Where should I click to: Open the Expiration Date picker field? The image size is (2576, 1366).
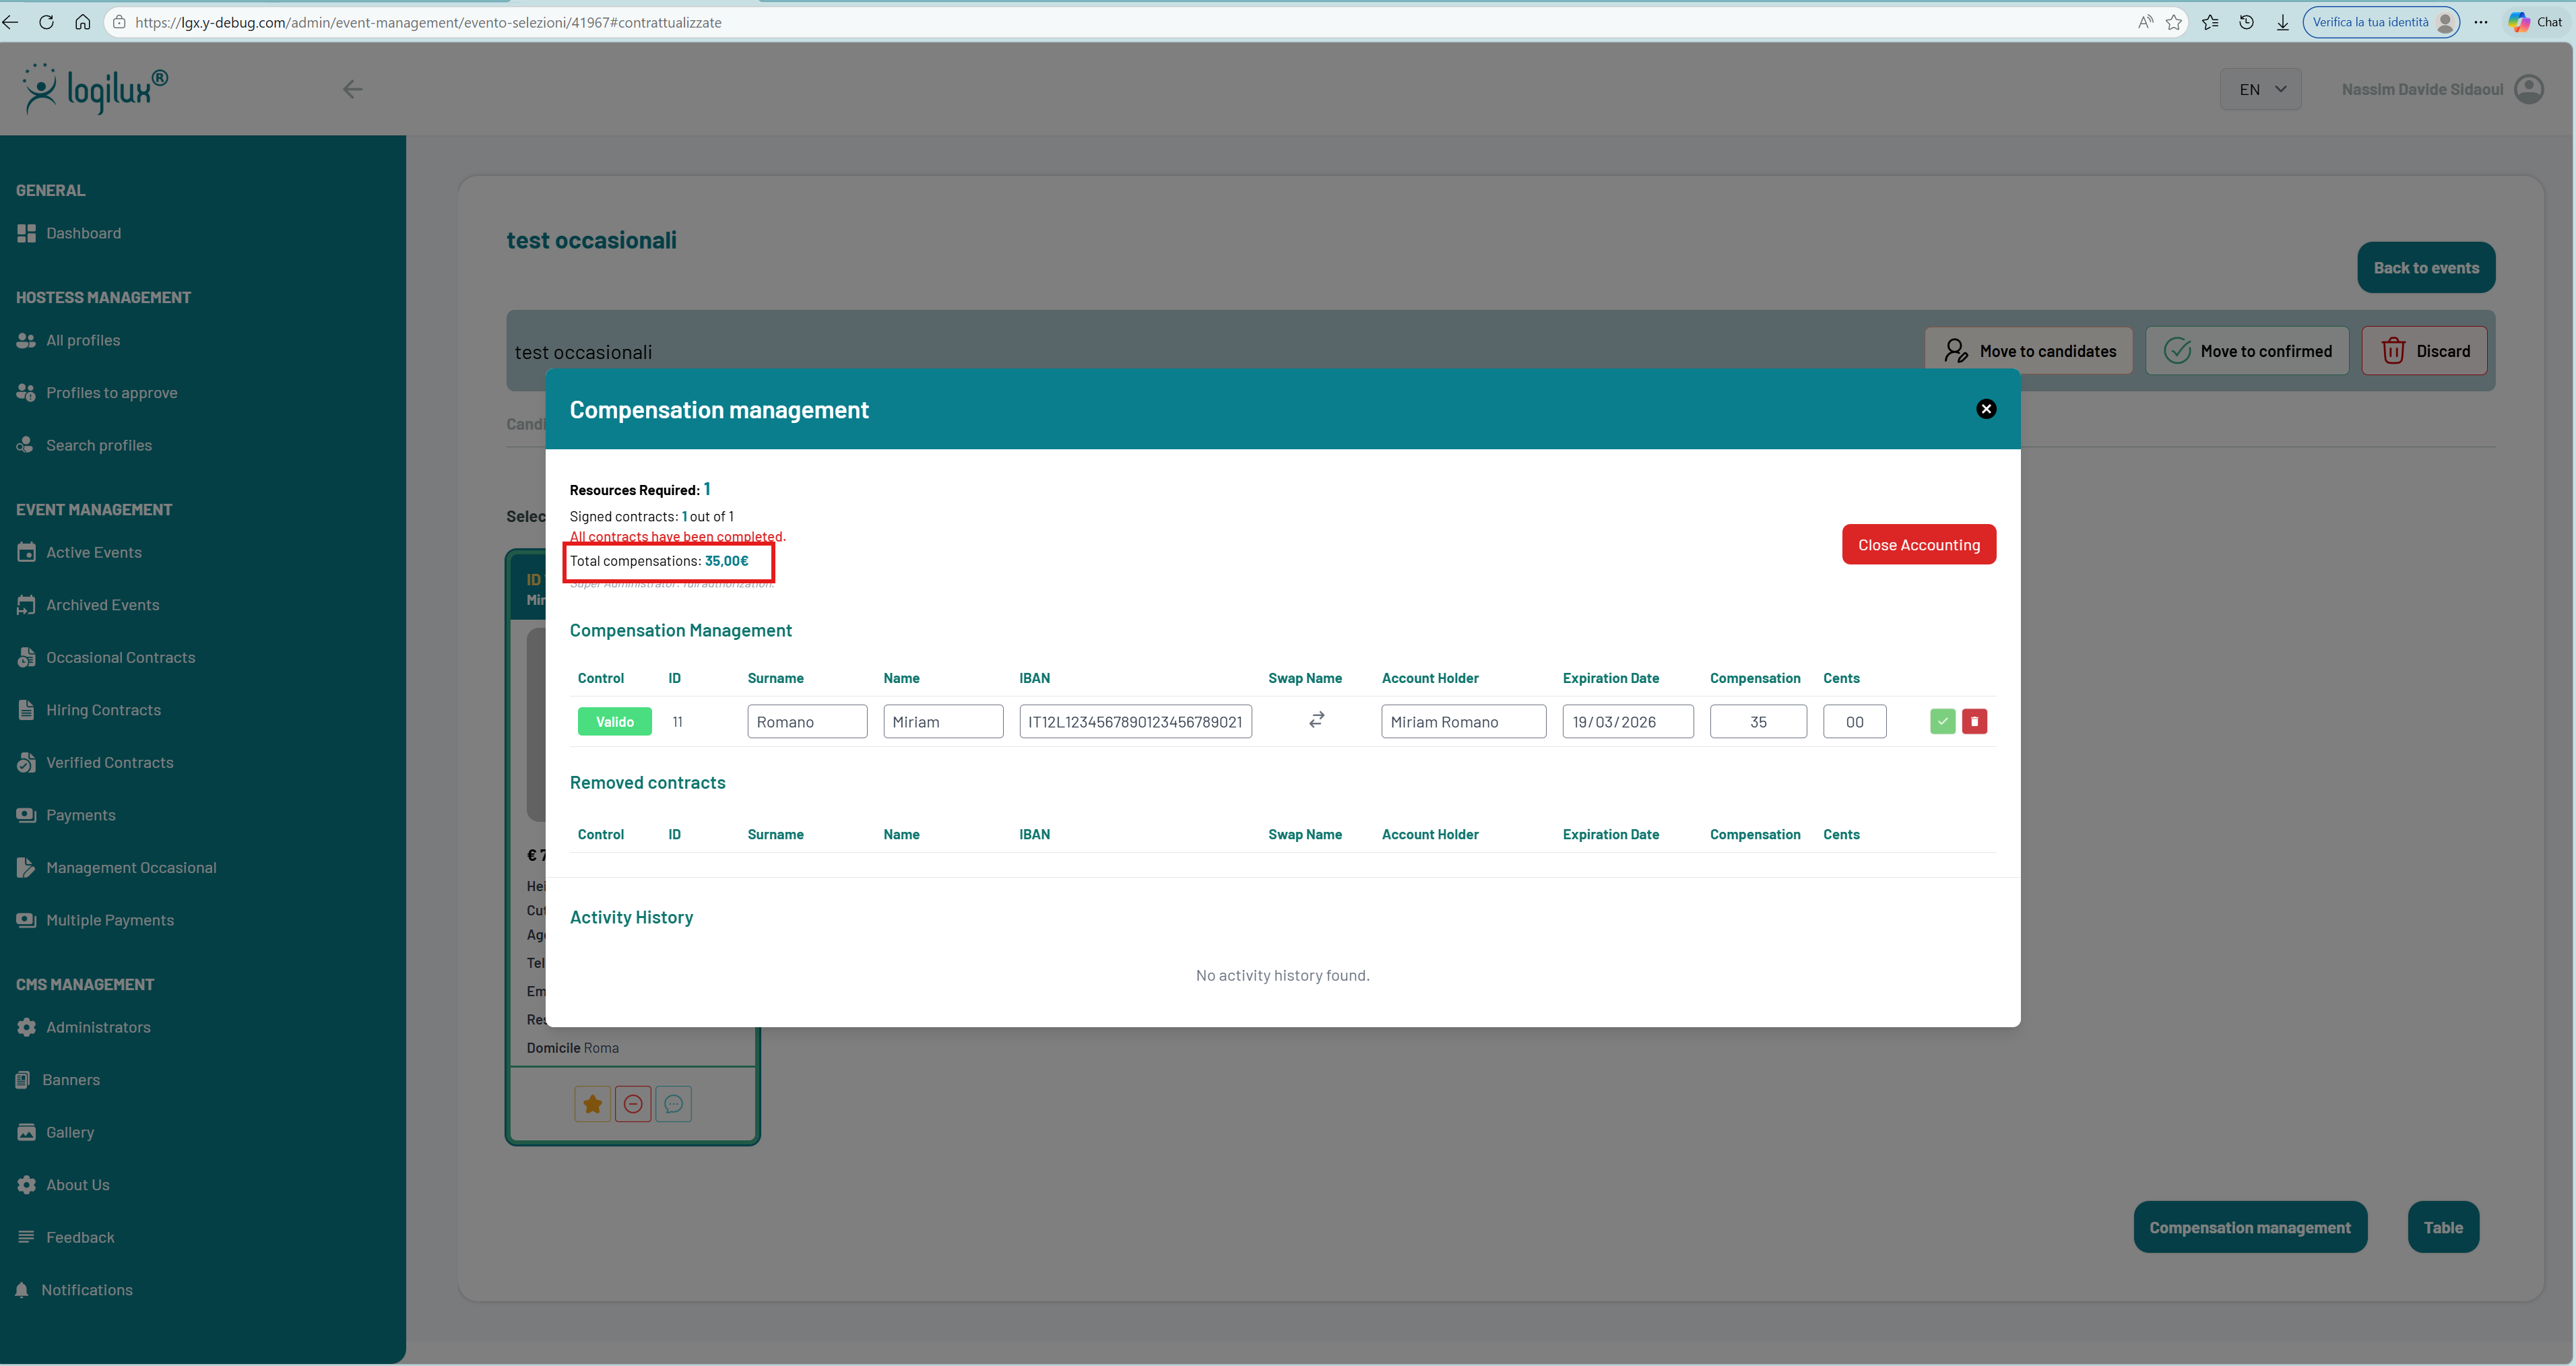[x=1627, y=721]
